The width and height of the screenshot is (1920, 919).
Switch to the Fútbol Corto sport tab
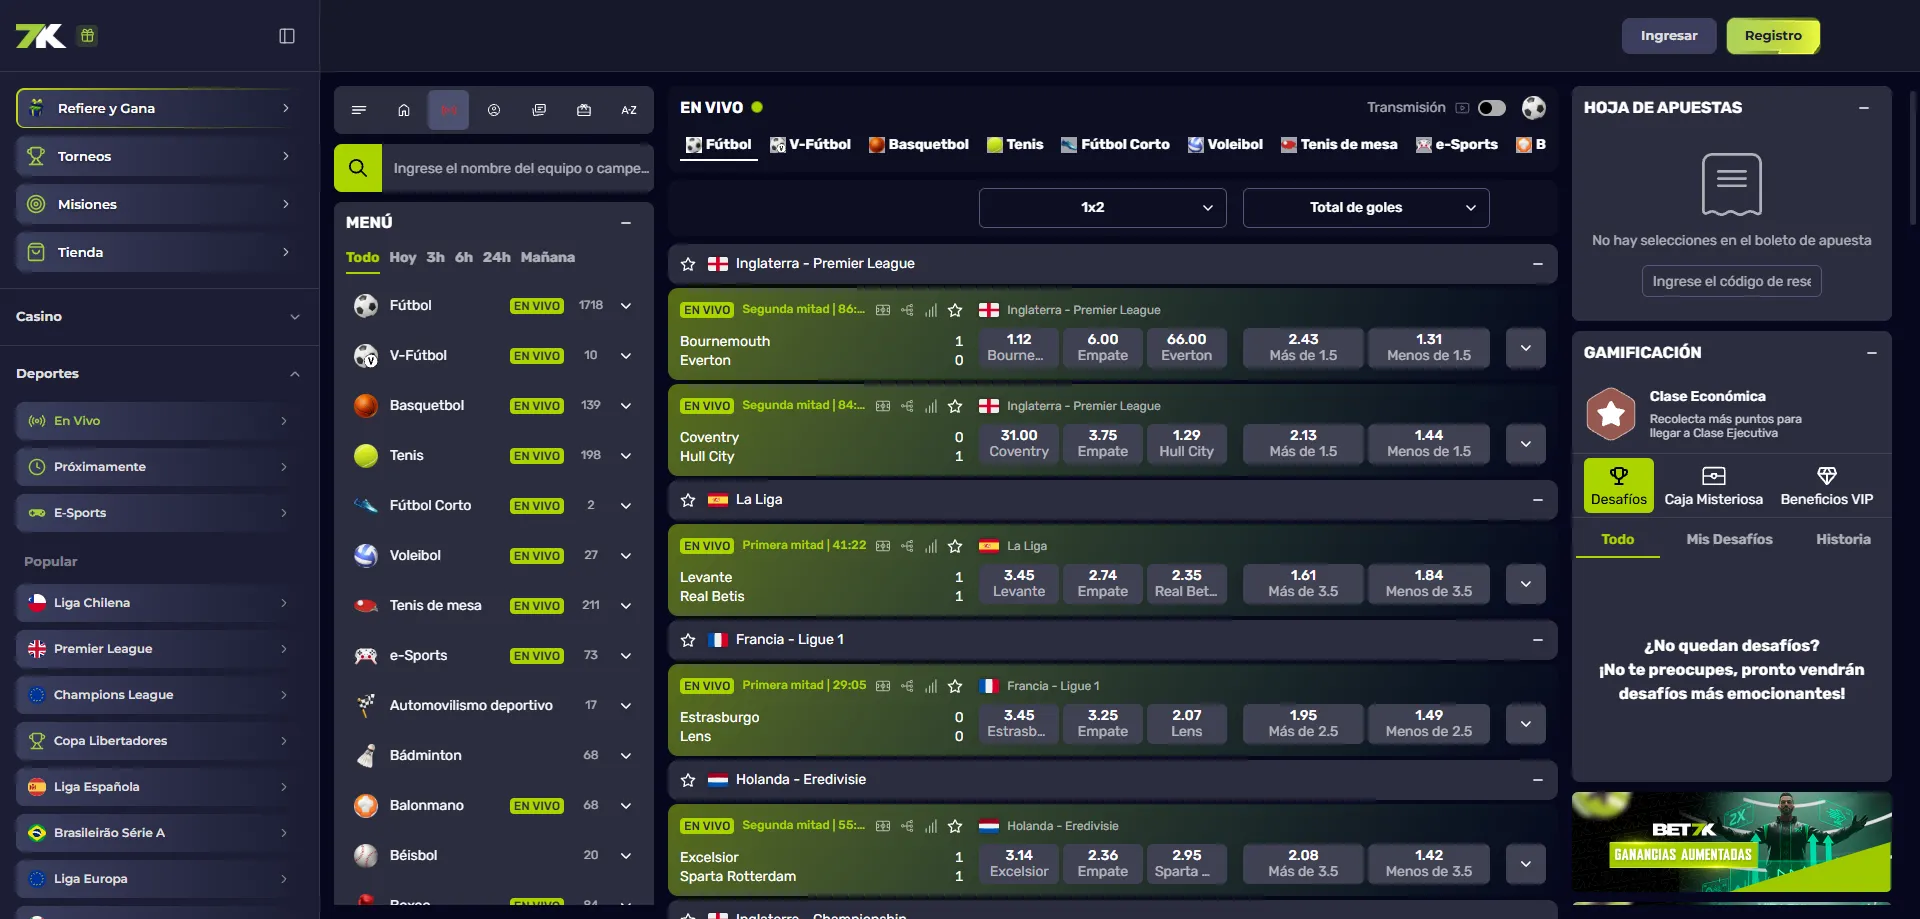point(1116,145)
